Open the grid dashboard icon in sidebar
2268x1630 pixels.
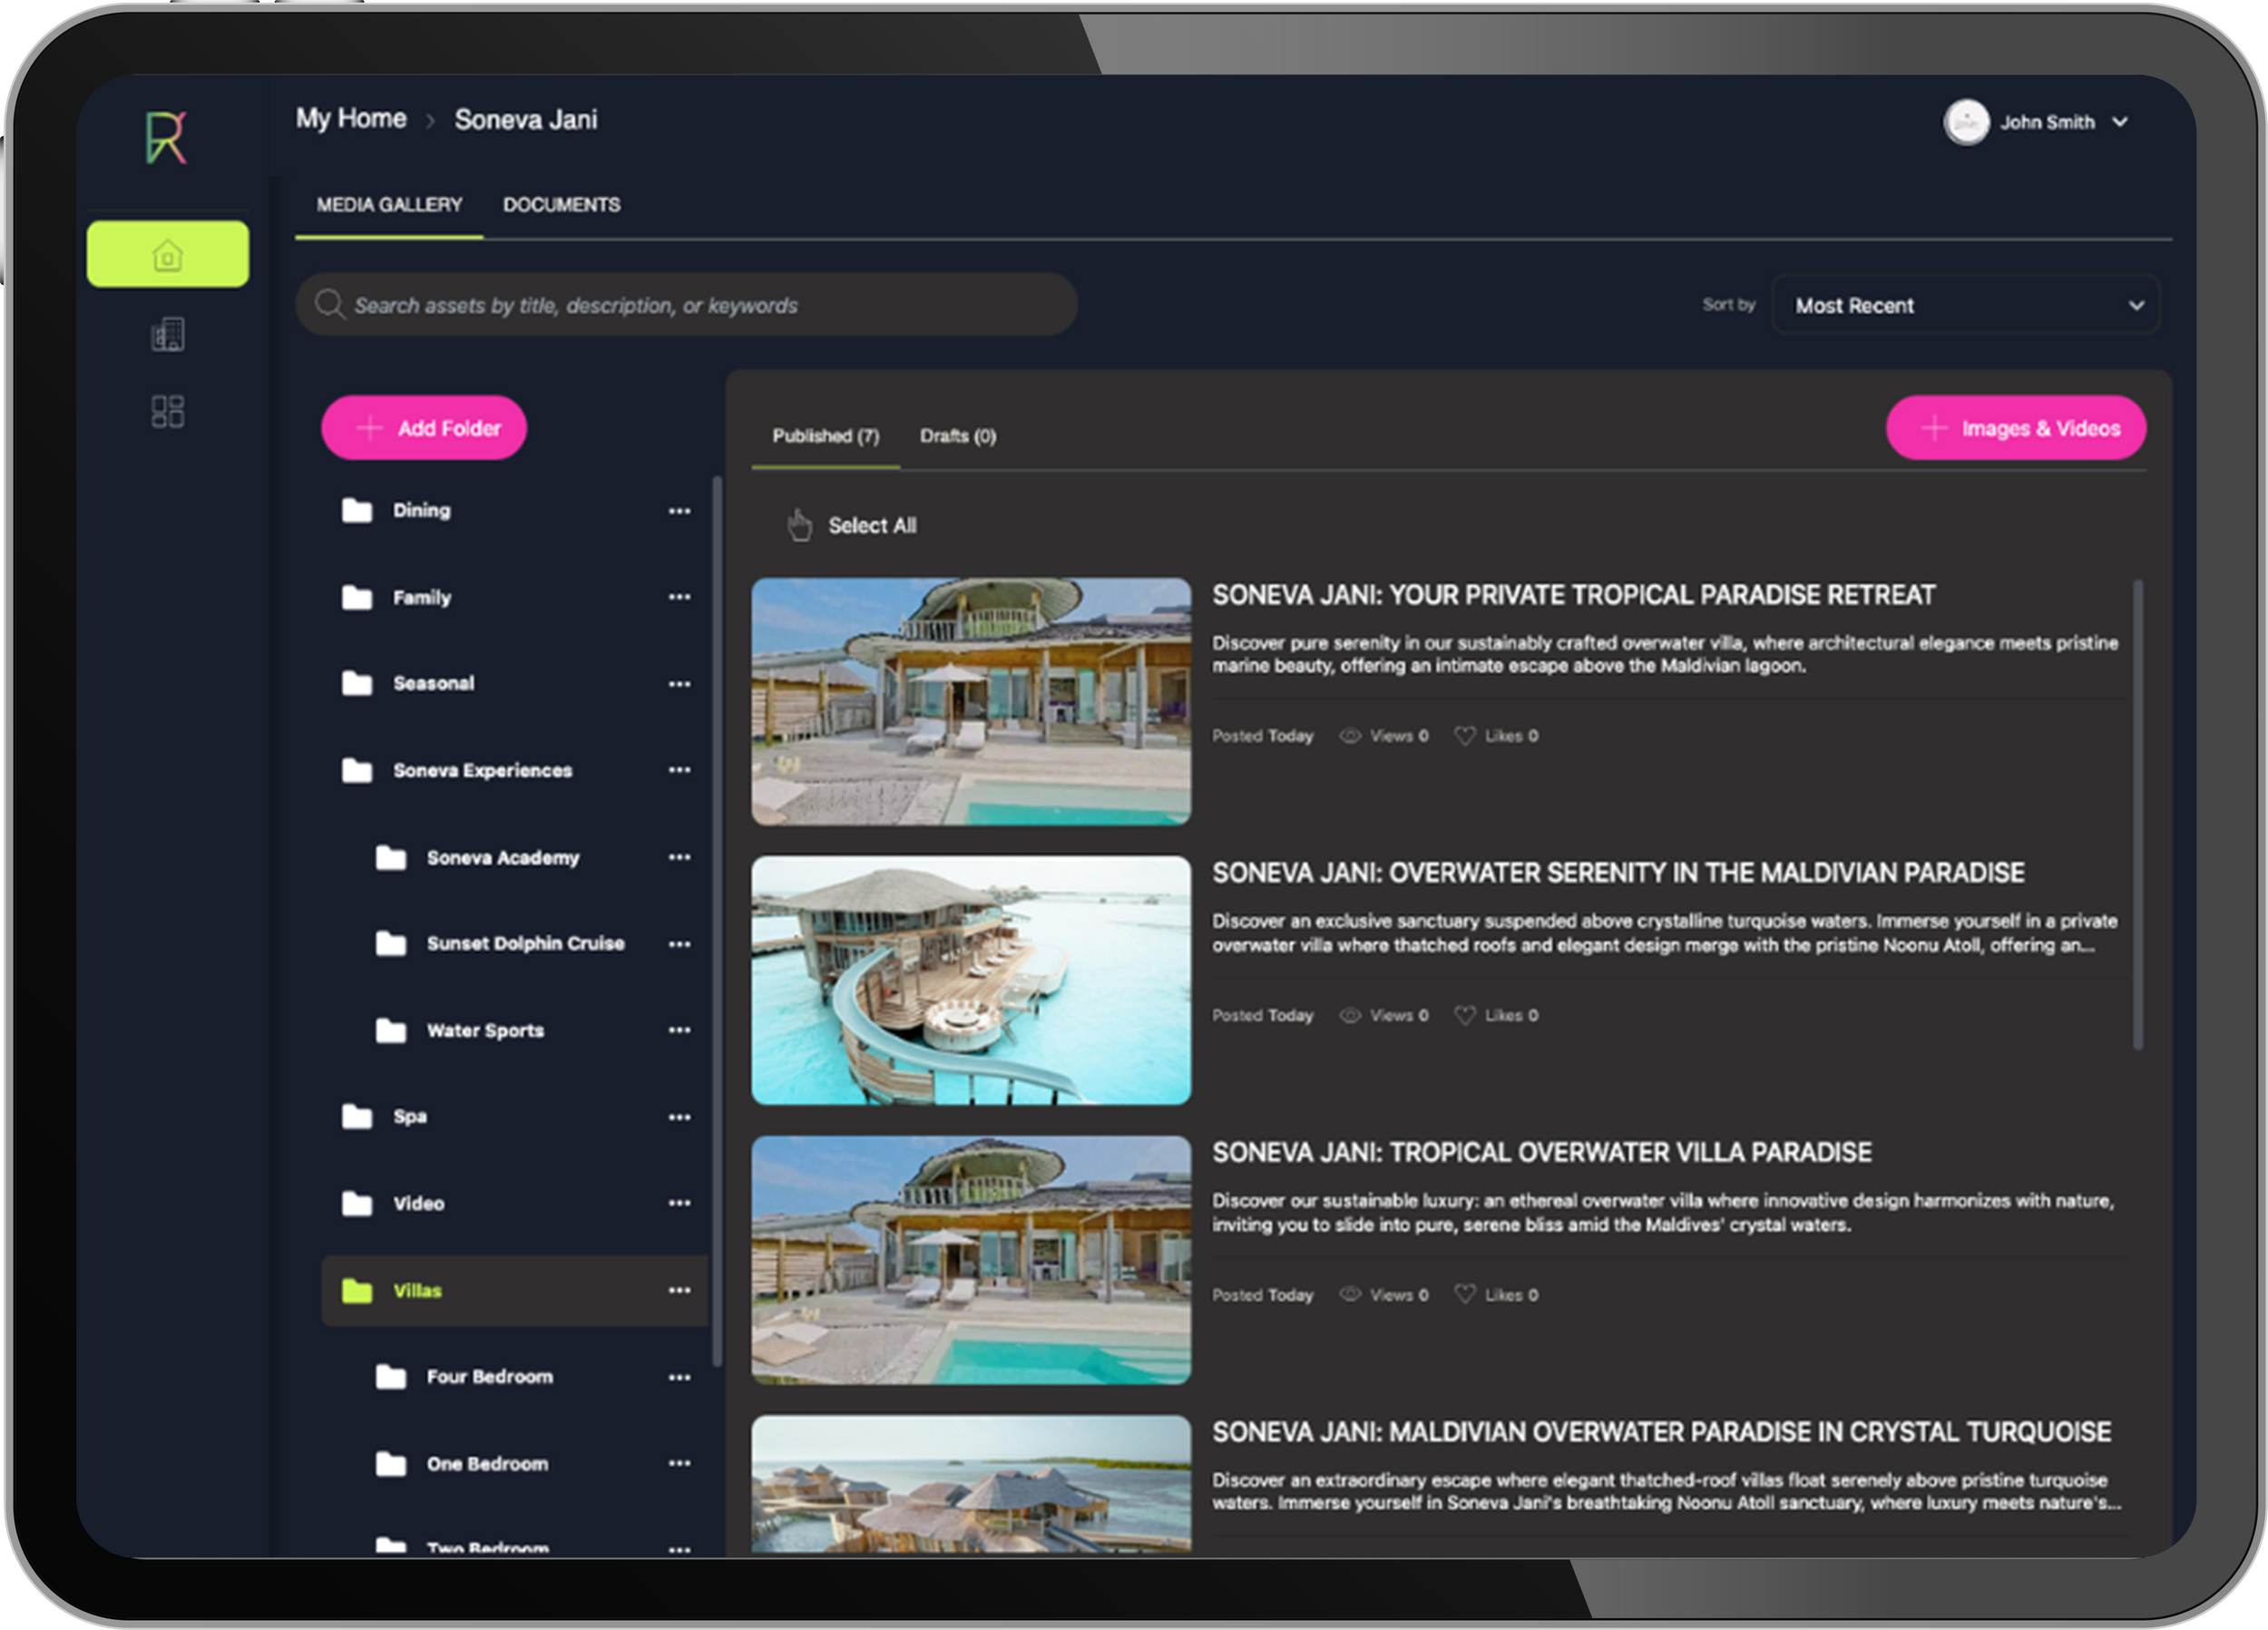pos(167,411)
